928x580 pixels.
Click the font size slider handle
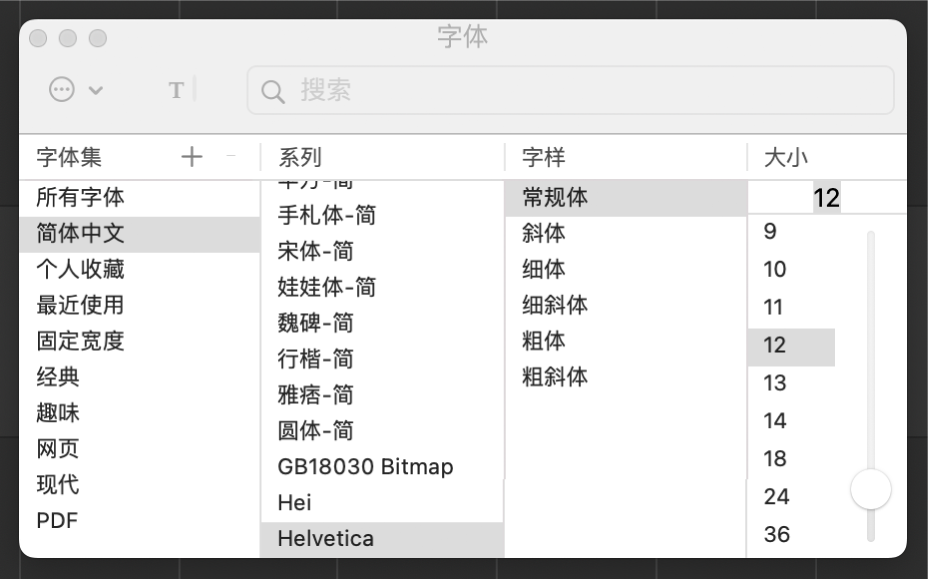point(869,489)
